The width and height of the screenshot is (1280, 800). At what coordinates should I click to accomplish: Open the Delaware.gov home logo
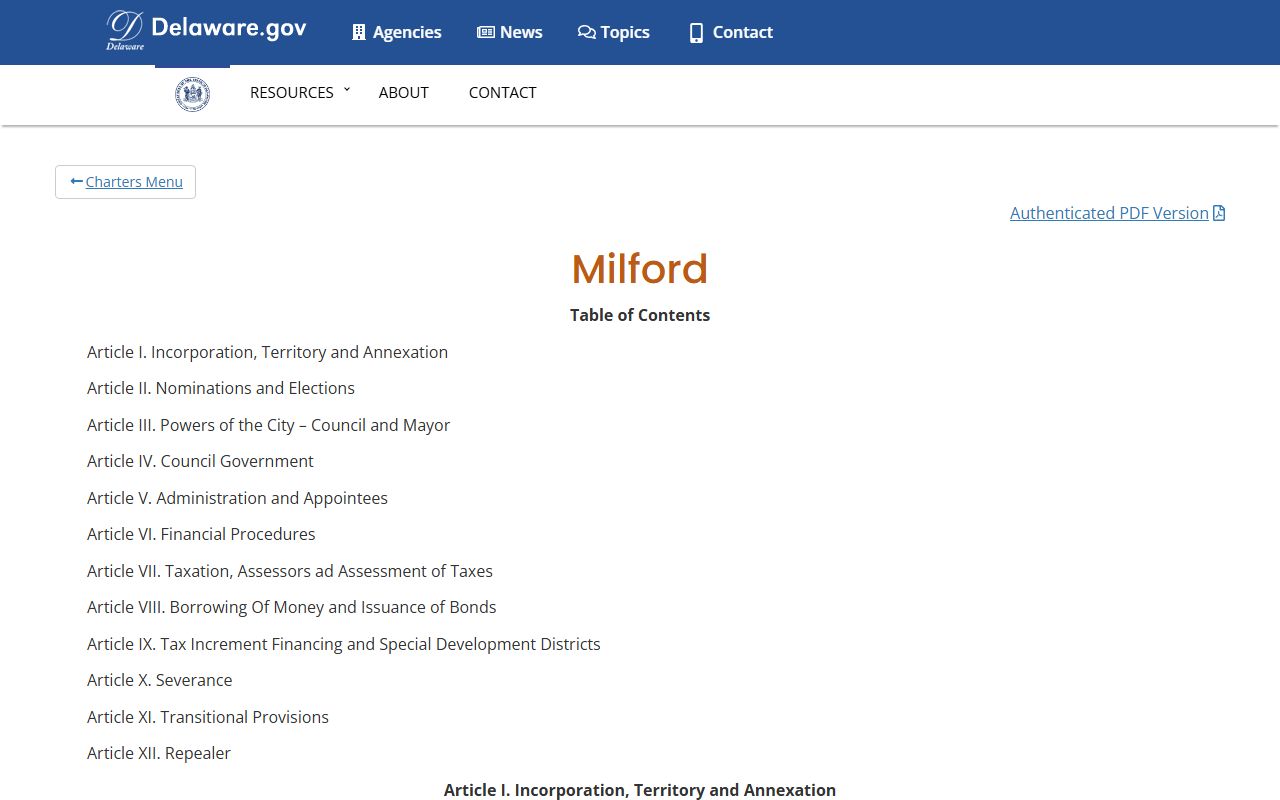click(x=207, y=30)
